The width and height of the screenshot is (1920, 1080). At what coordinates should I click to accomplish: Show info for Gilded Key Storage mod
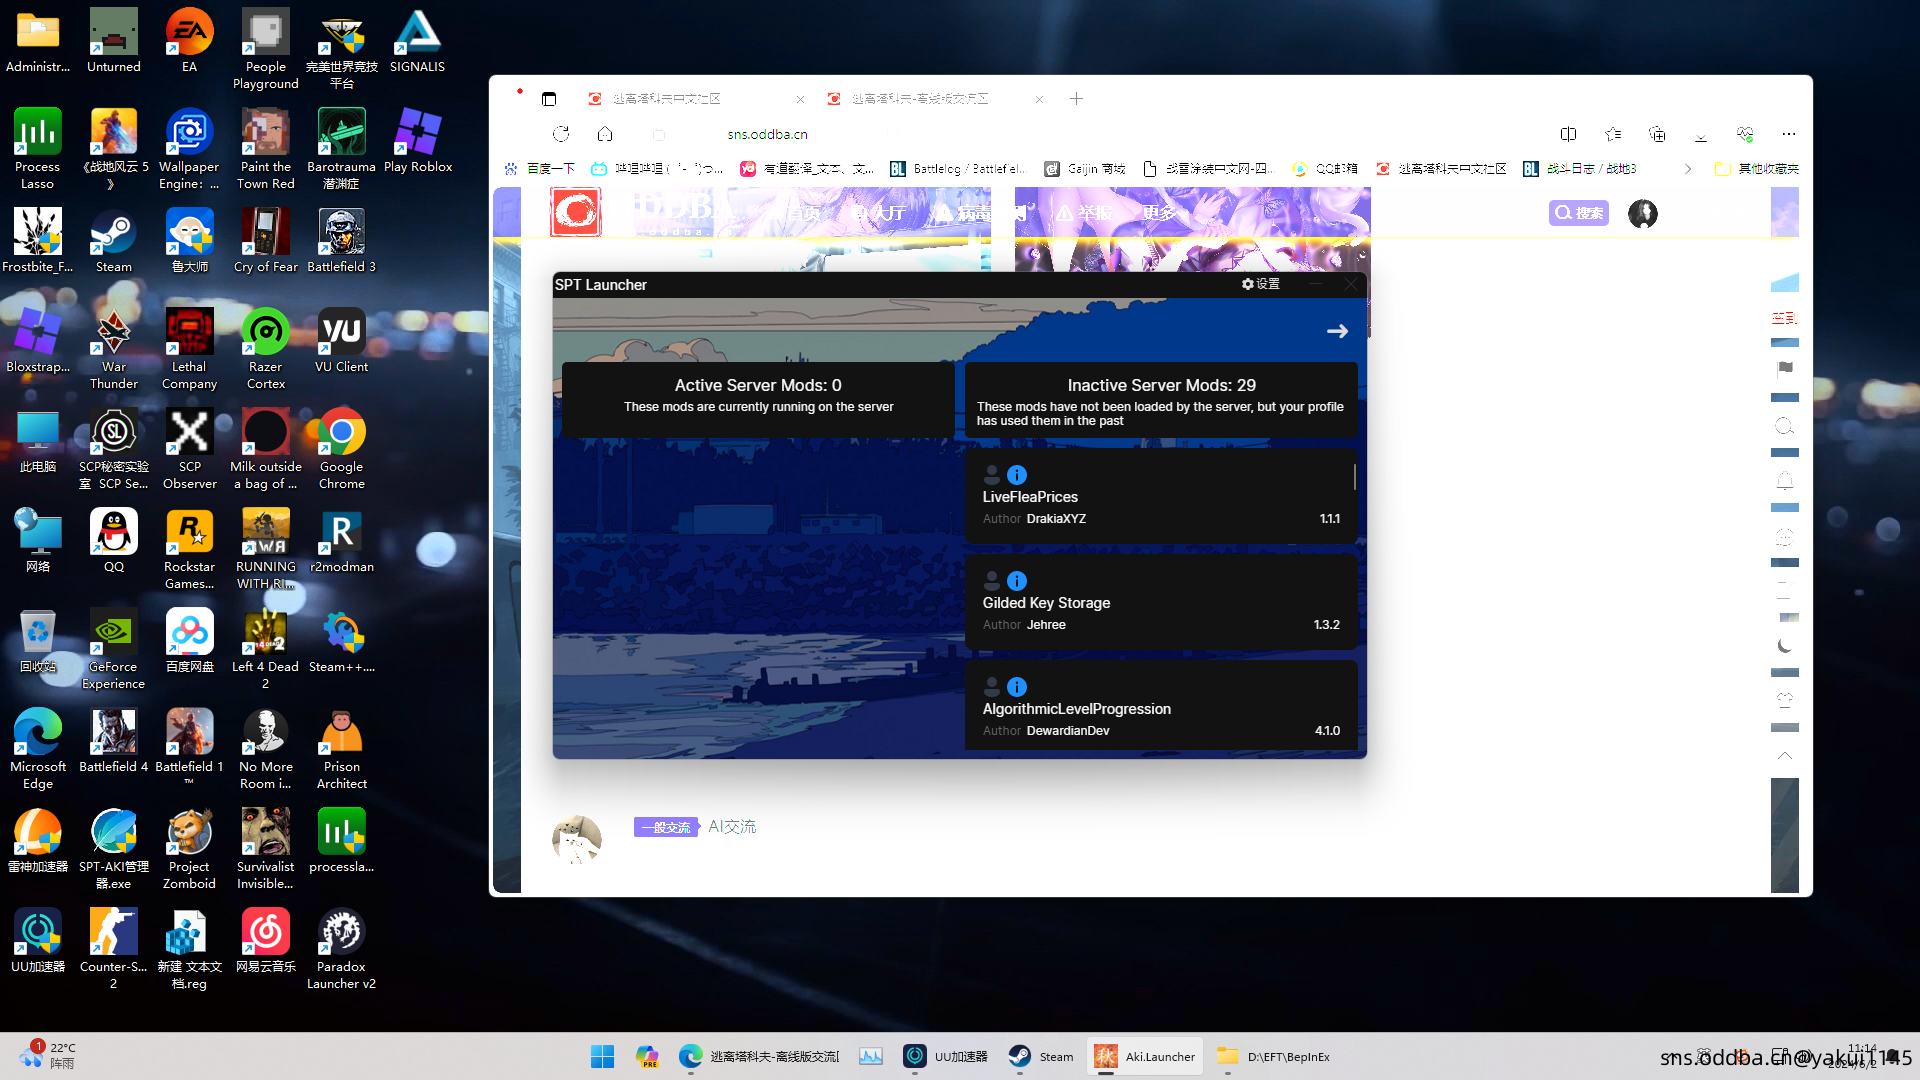point(1016,581)
